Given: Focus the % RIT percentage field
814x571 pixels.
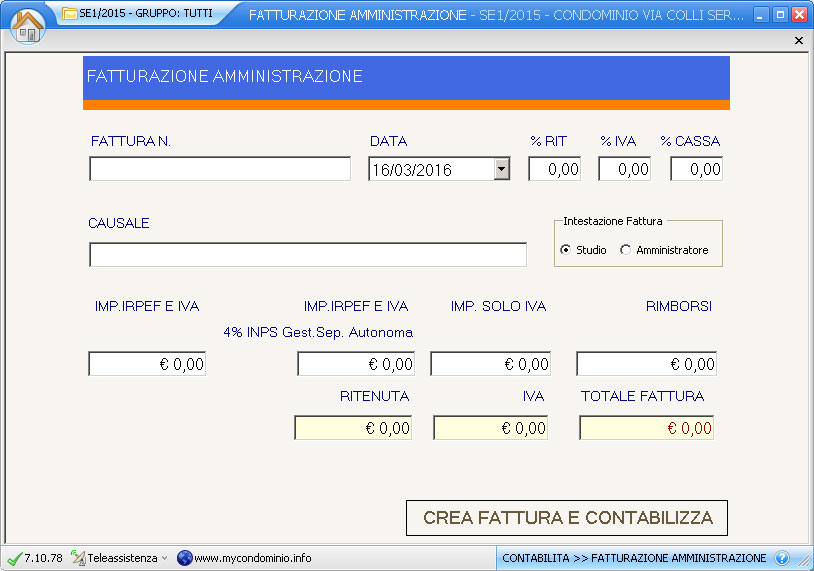Looking at the screenshot, I should (554, 169).
